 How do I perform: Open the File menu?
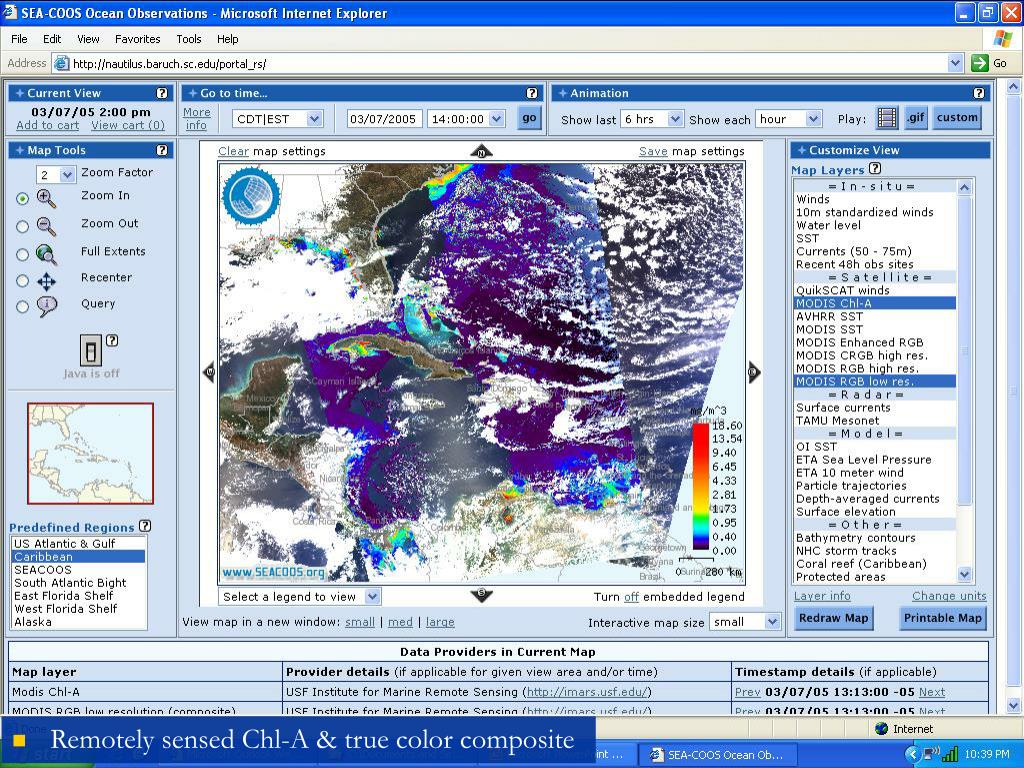(19, 39)
